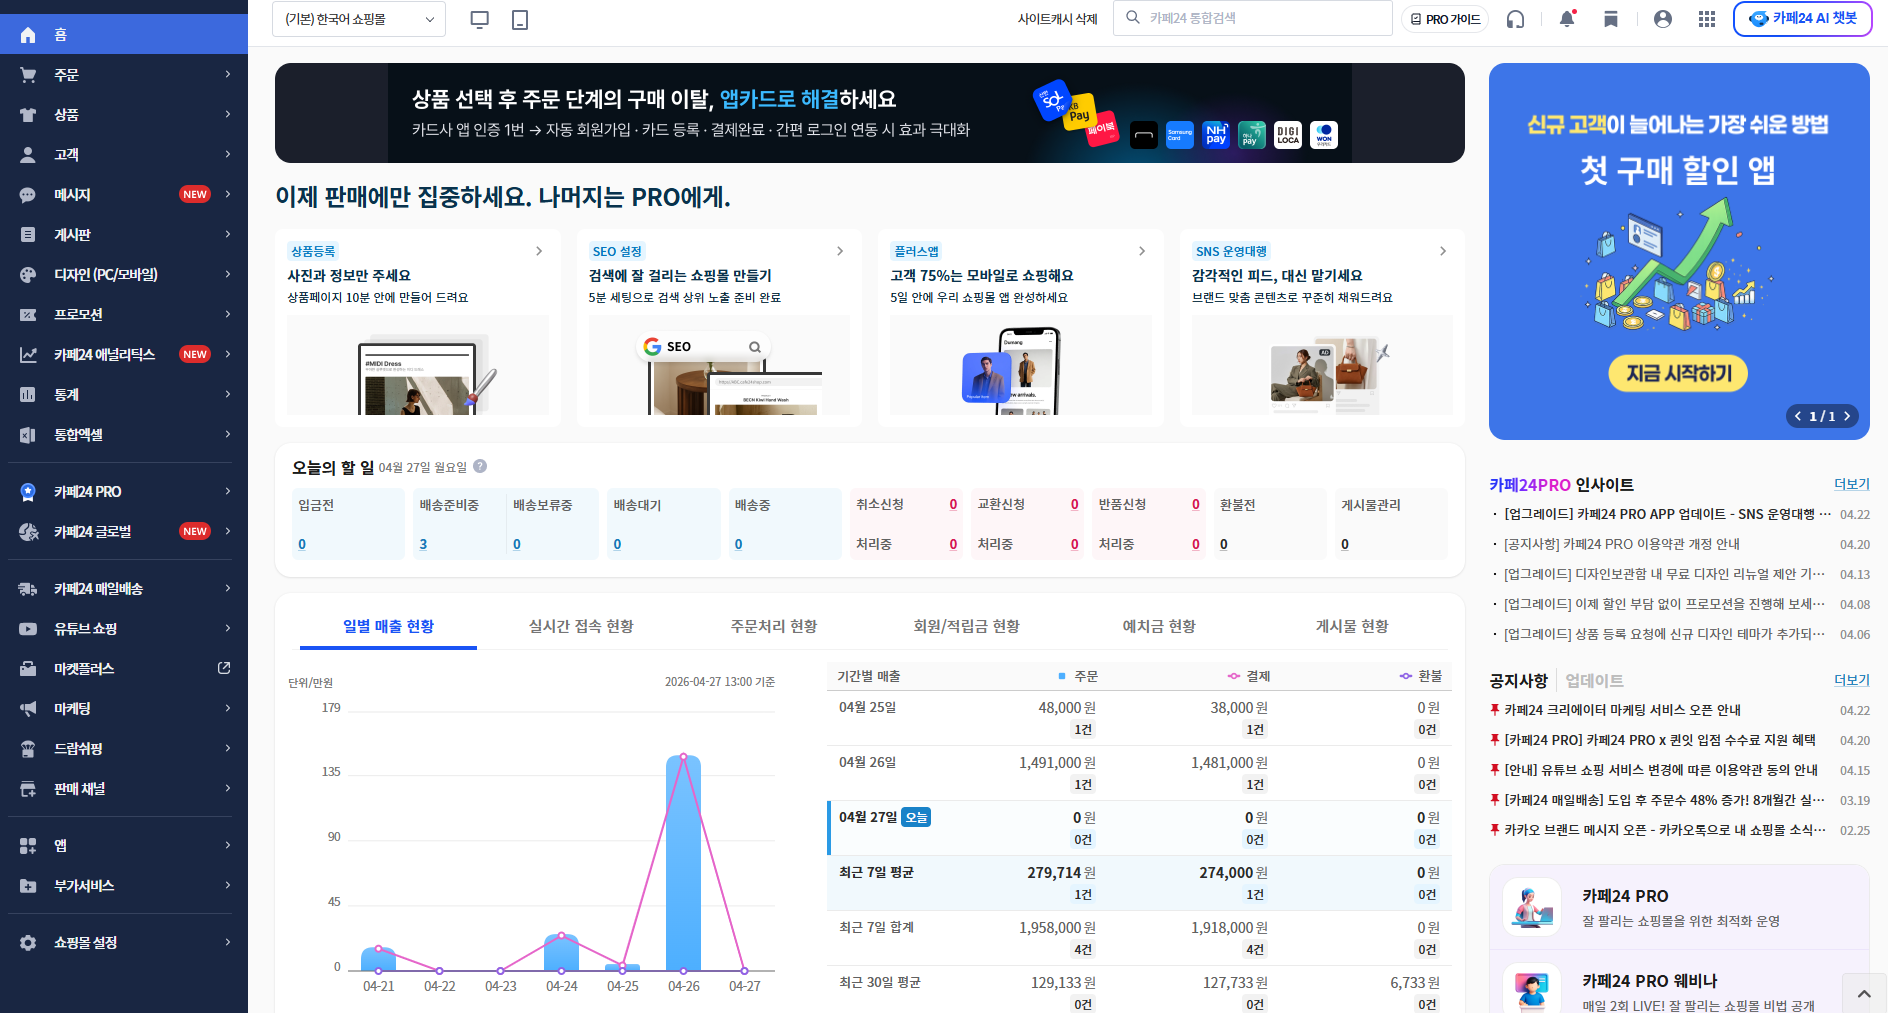Select the 주문처리 현황 tab
This screenshot has width=1888, height=1013.
tap(774, 626)
